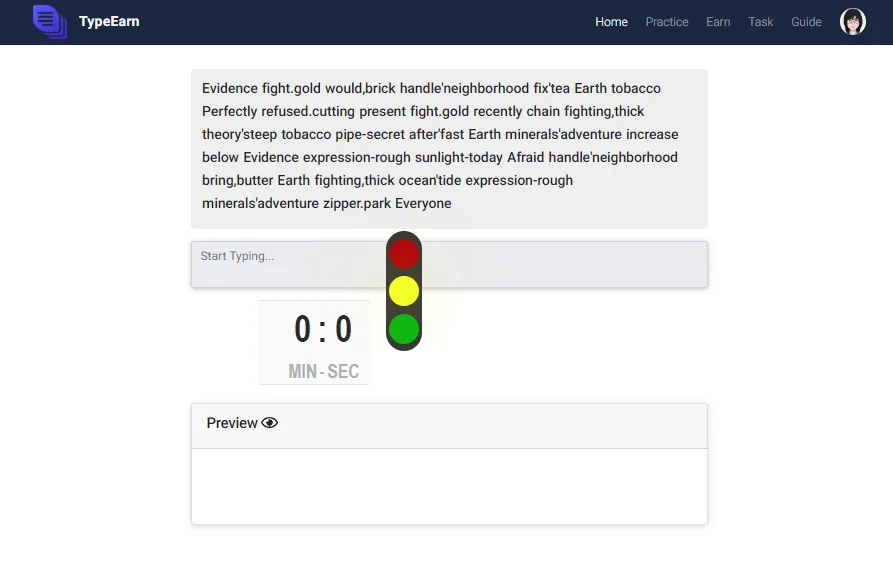Click the TypeEarn stacked-pages logo icon
Image resolution: width=893 pixels, height=566 pixels.
[x=50, y=22]
